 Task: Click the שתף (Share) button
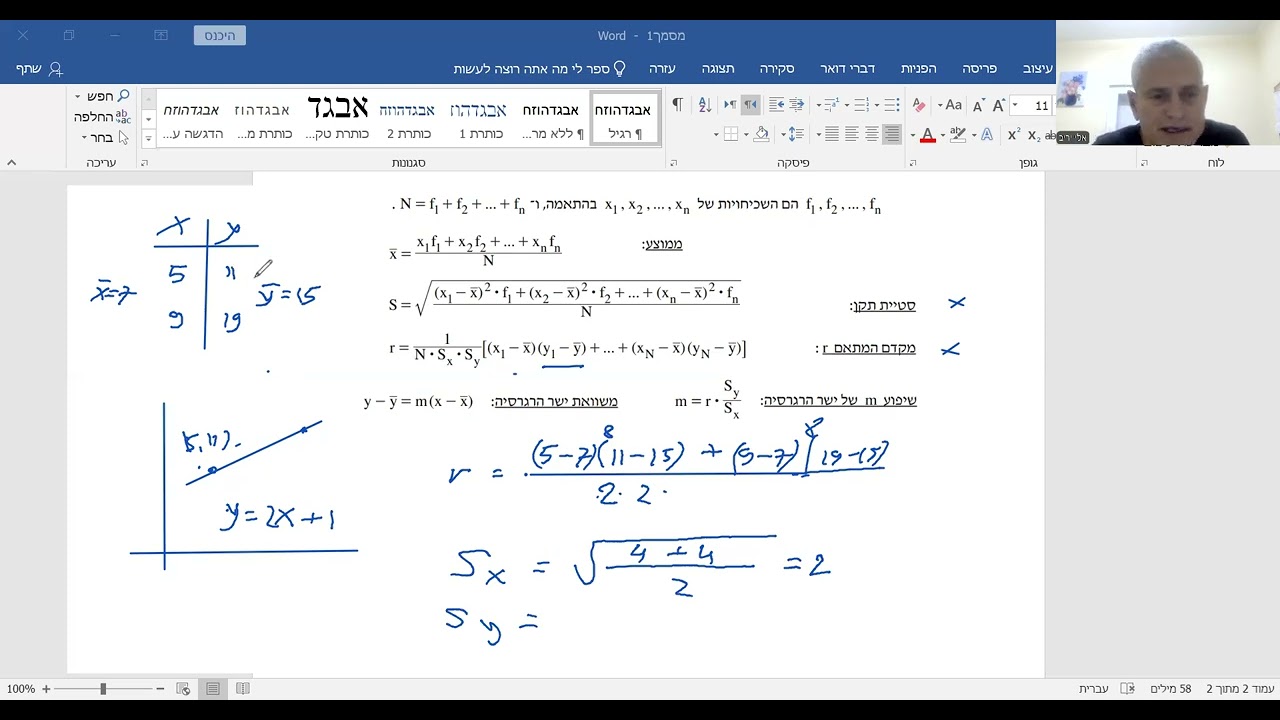[38, 68]
